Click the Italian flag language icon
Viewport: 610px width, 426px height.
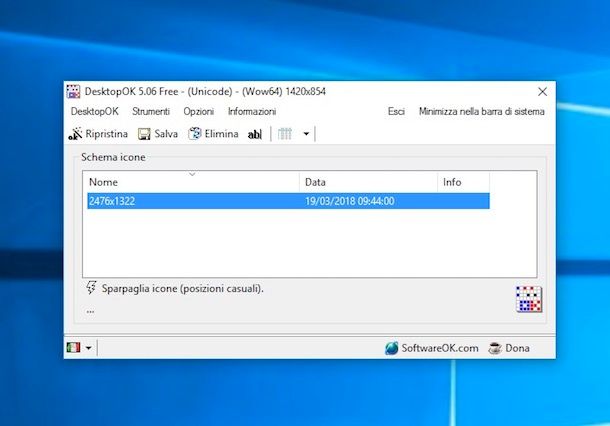73,347
